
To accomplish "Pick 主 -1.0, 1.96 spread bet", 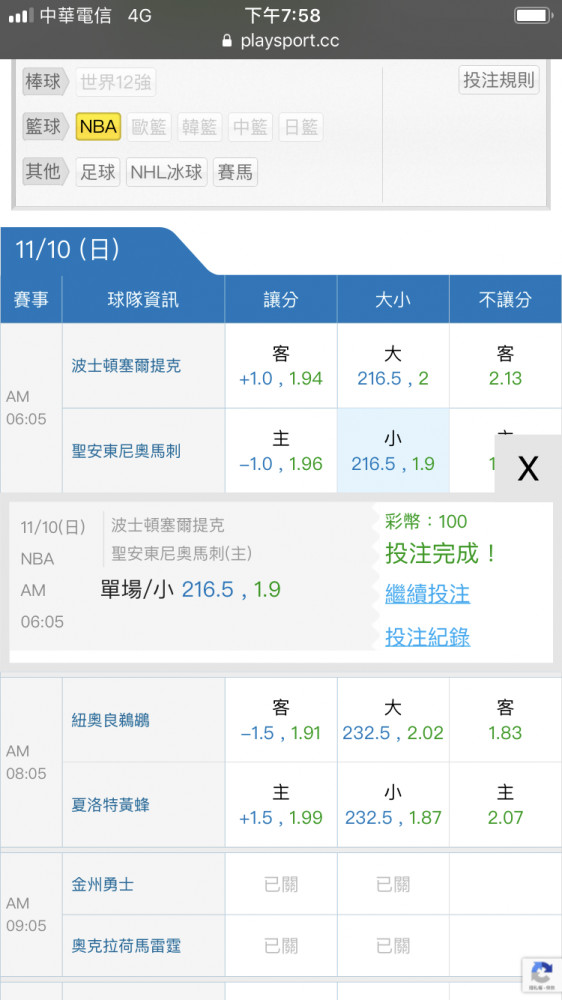I will (281, 451).
